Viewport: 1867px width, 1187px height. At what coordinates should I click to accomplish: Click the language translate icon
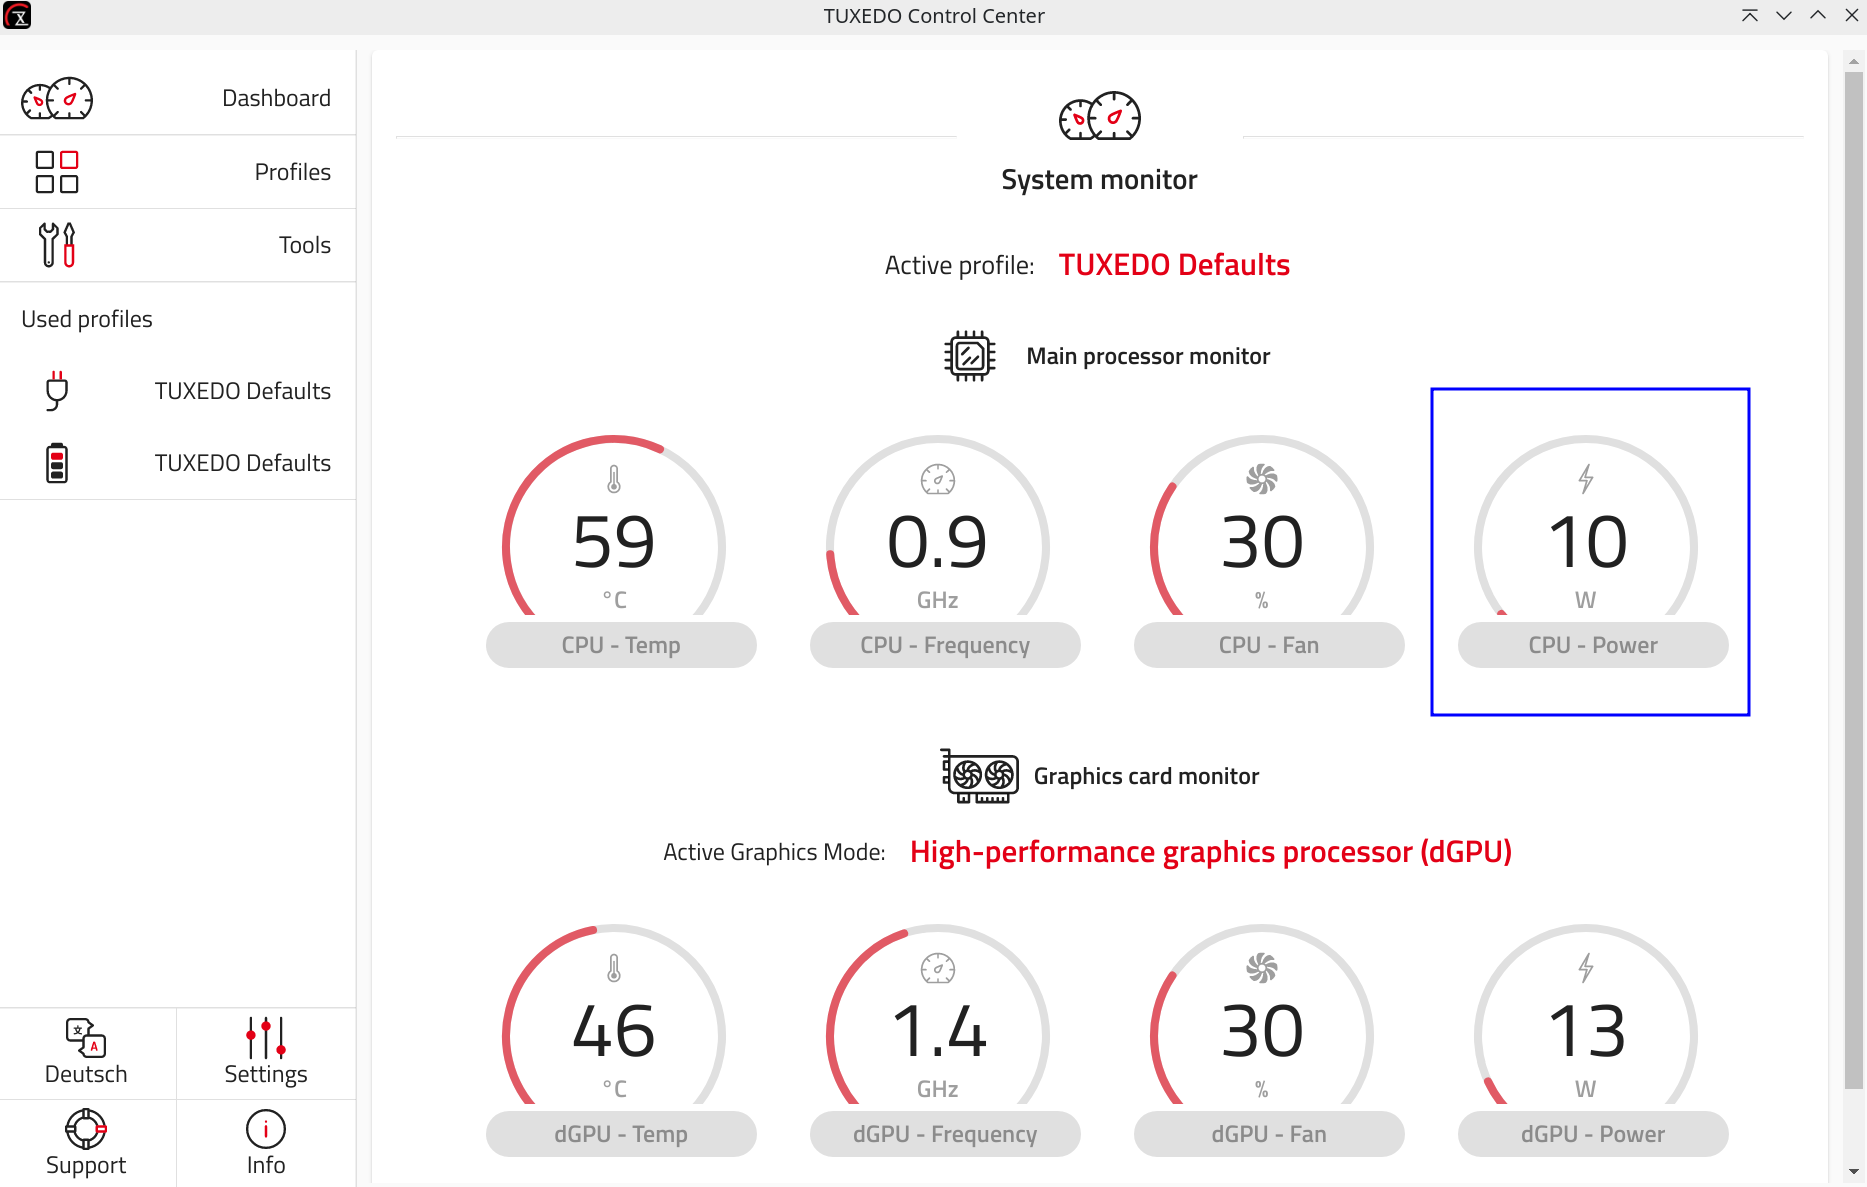point(86,1037)
